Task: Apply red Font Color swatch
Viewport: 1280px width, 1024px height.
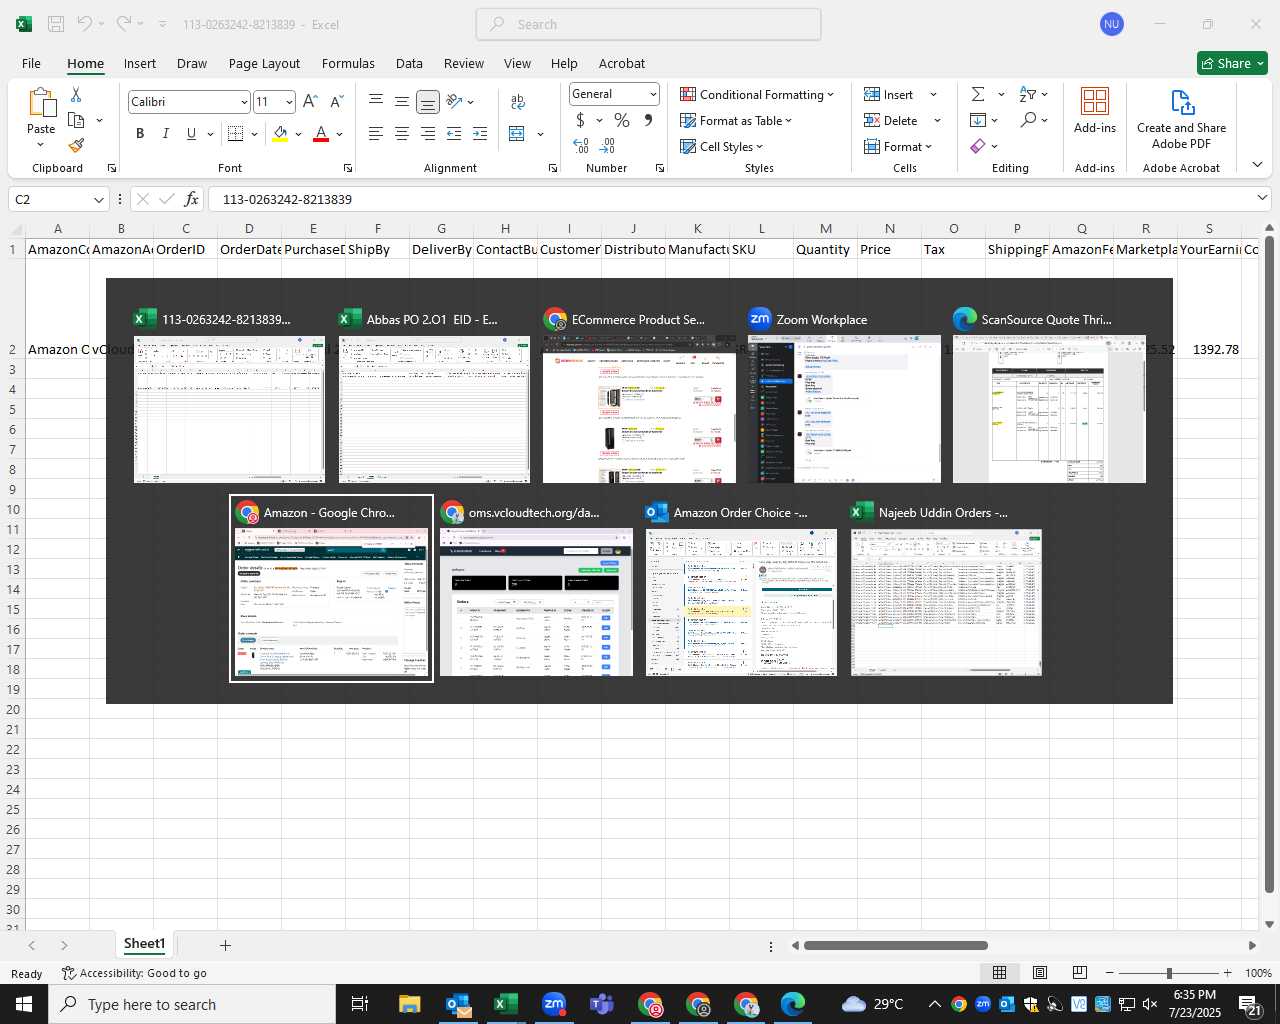Action: (321, 133)
